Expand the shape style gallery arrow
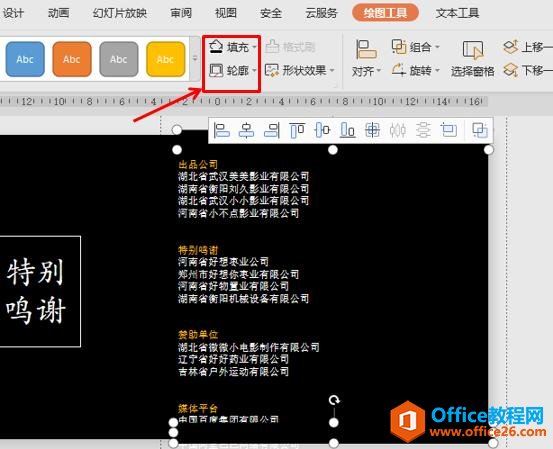 click(195, 59)
